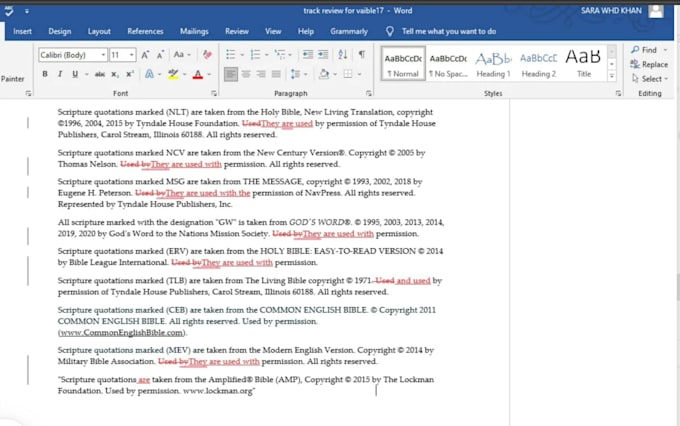Viewport: 680px width, 426px height.
Task: Decrease paragraph indent
Action: [x=308, y=54]
